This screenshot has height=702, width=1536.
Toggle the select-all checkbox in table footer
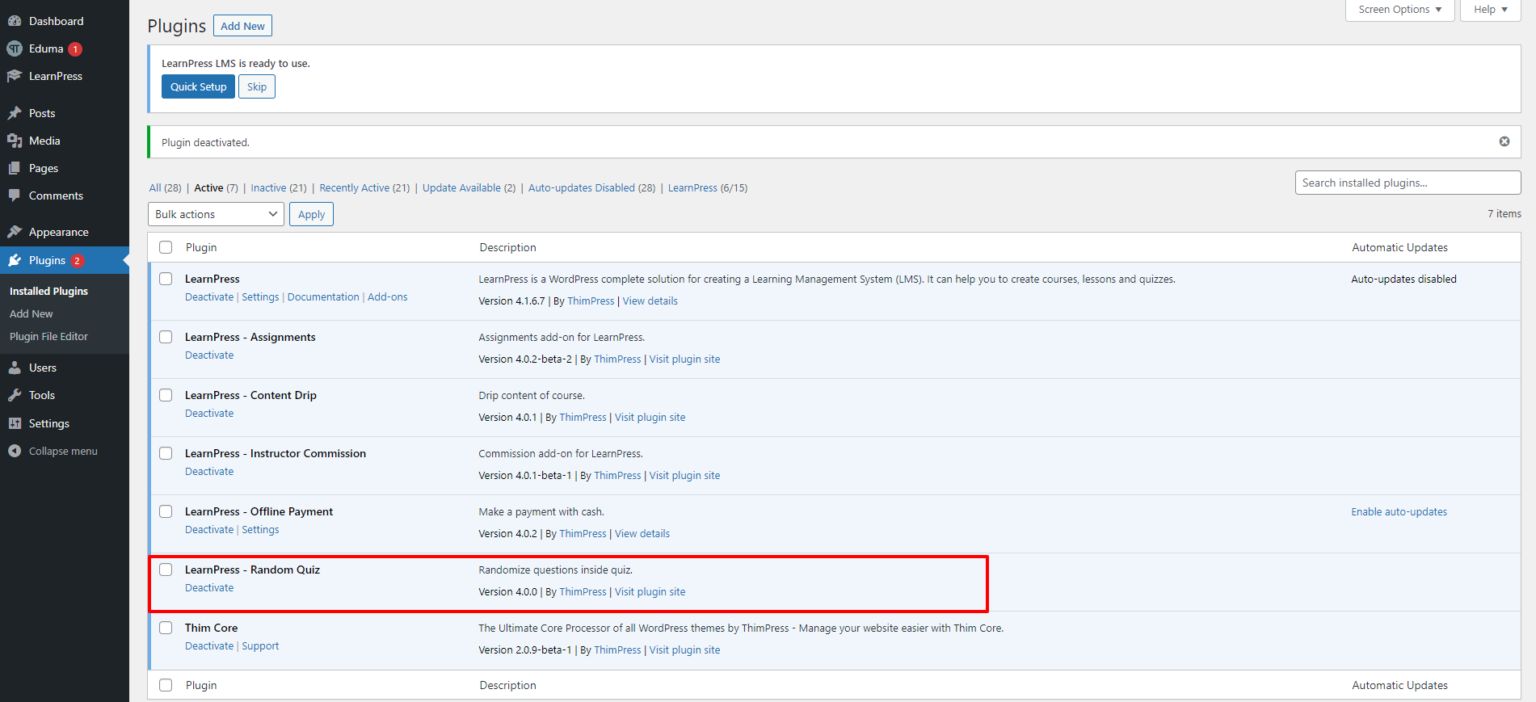coord(166,685)
